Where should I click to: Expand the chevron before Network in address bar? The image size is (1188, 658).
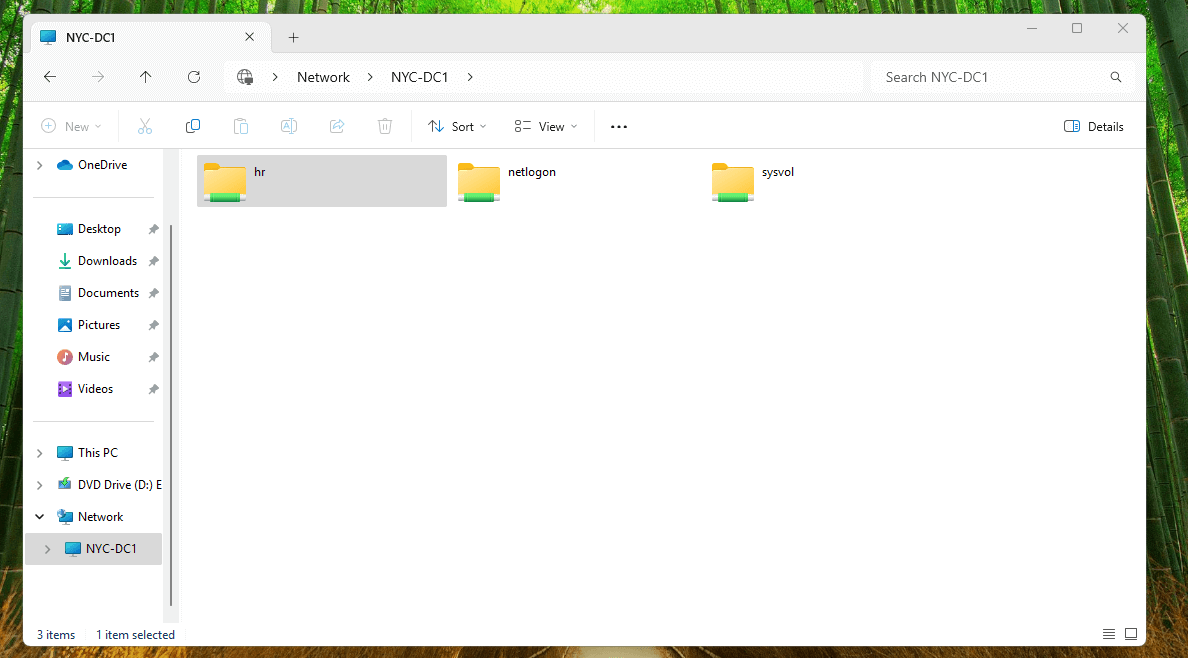tap(275, 77)
